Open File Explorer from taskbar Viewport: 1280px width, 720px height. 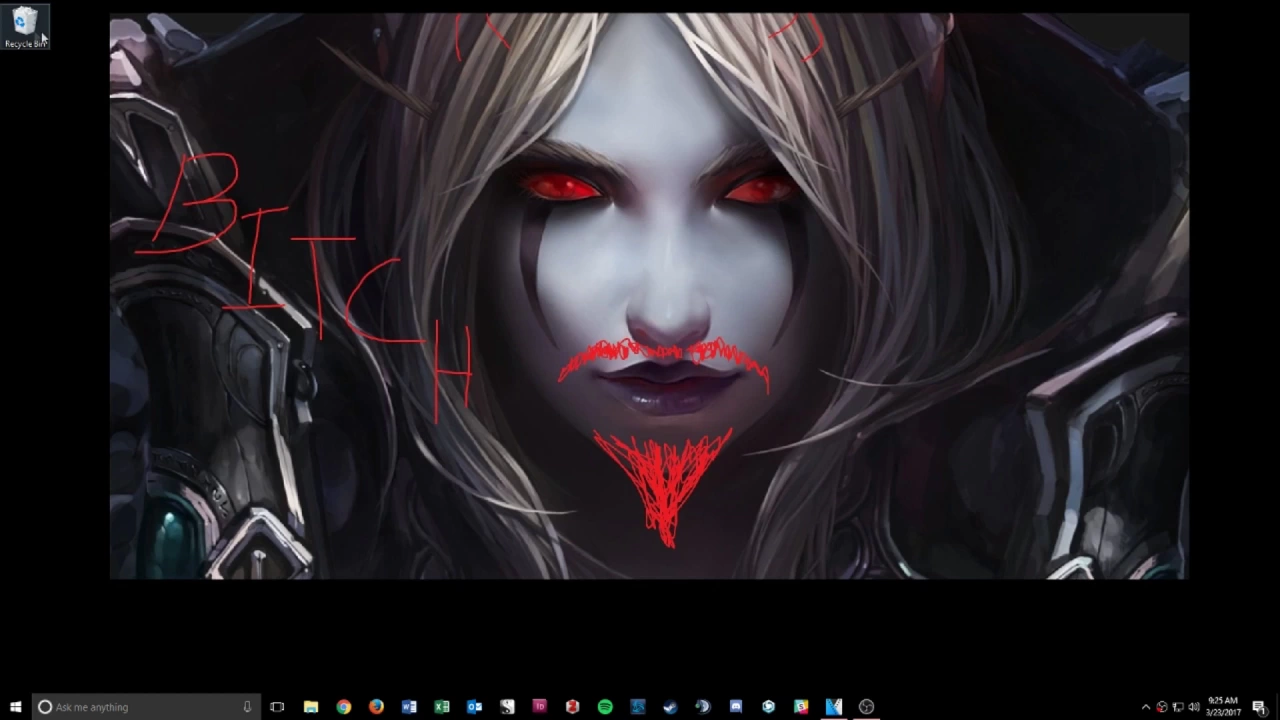point(311,707)
